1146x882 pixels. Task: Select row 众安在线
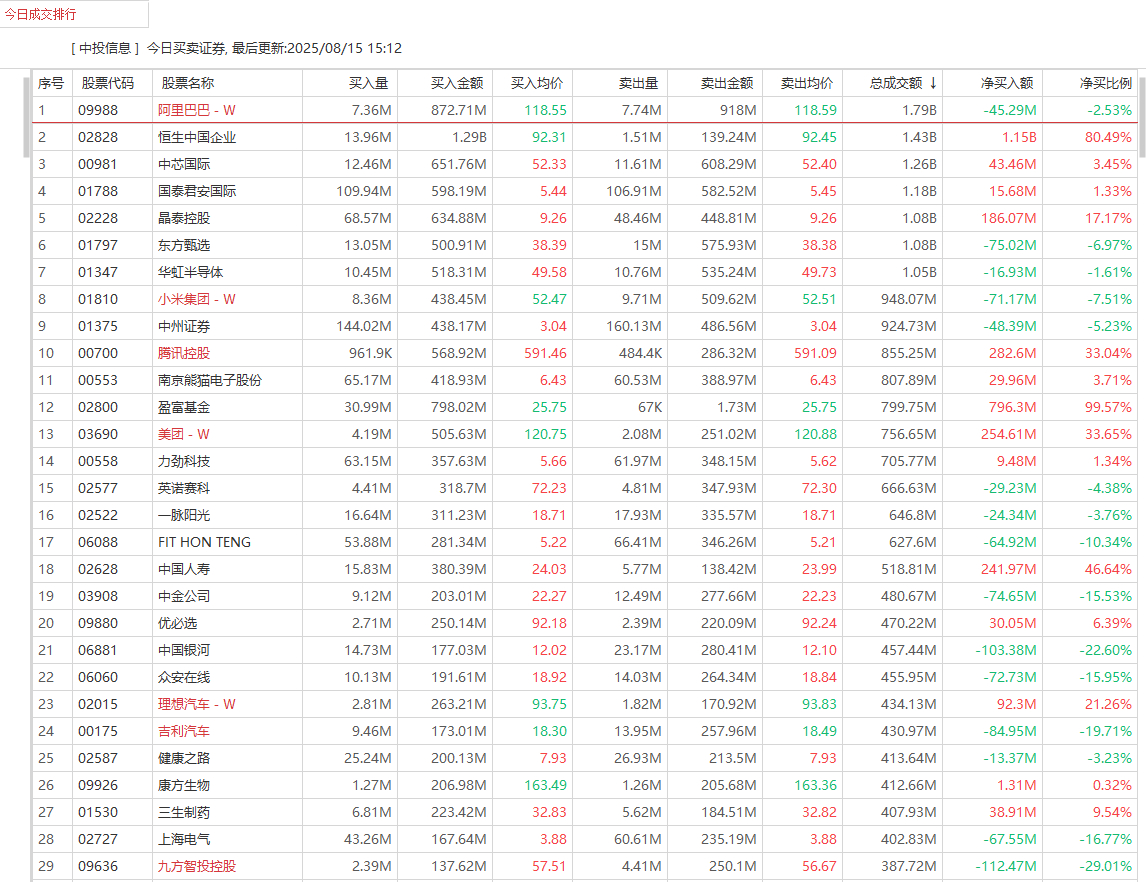click(x=585, y=677)
